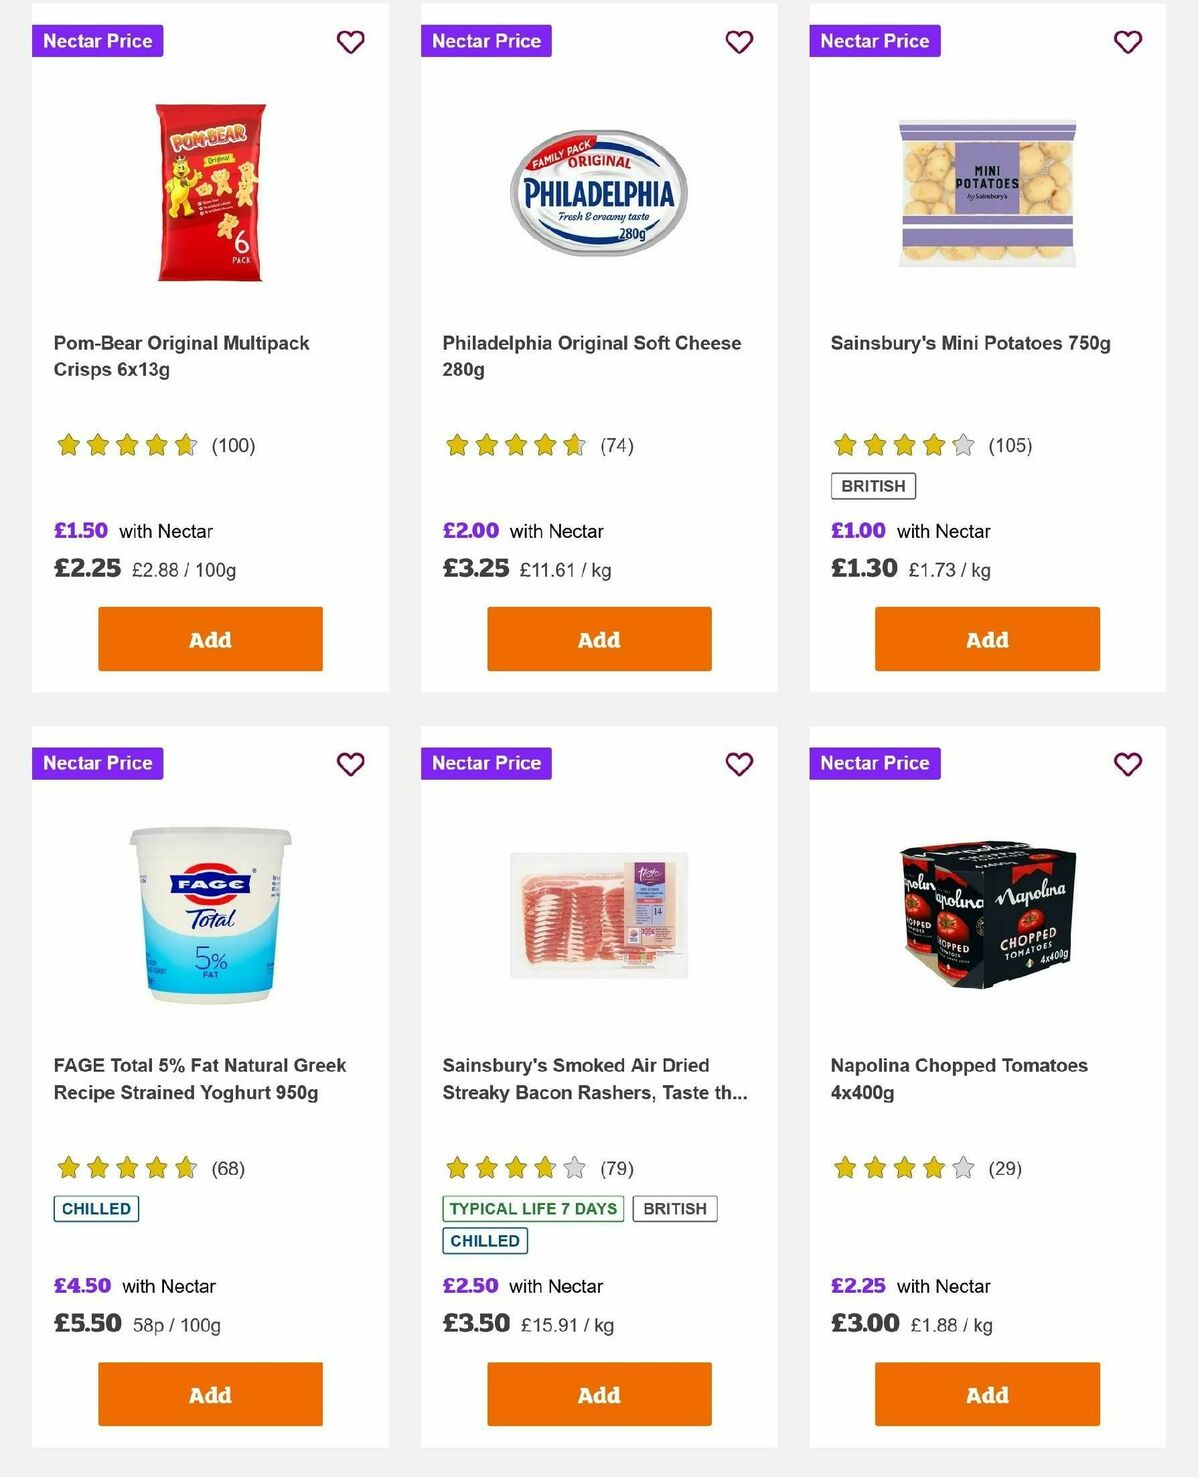
Task: Toggle favourite heart on FAGE yoghurt
Action: click(350, 764)
